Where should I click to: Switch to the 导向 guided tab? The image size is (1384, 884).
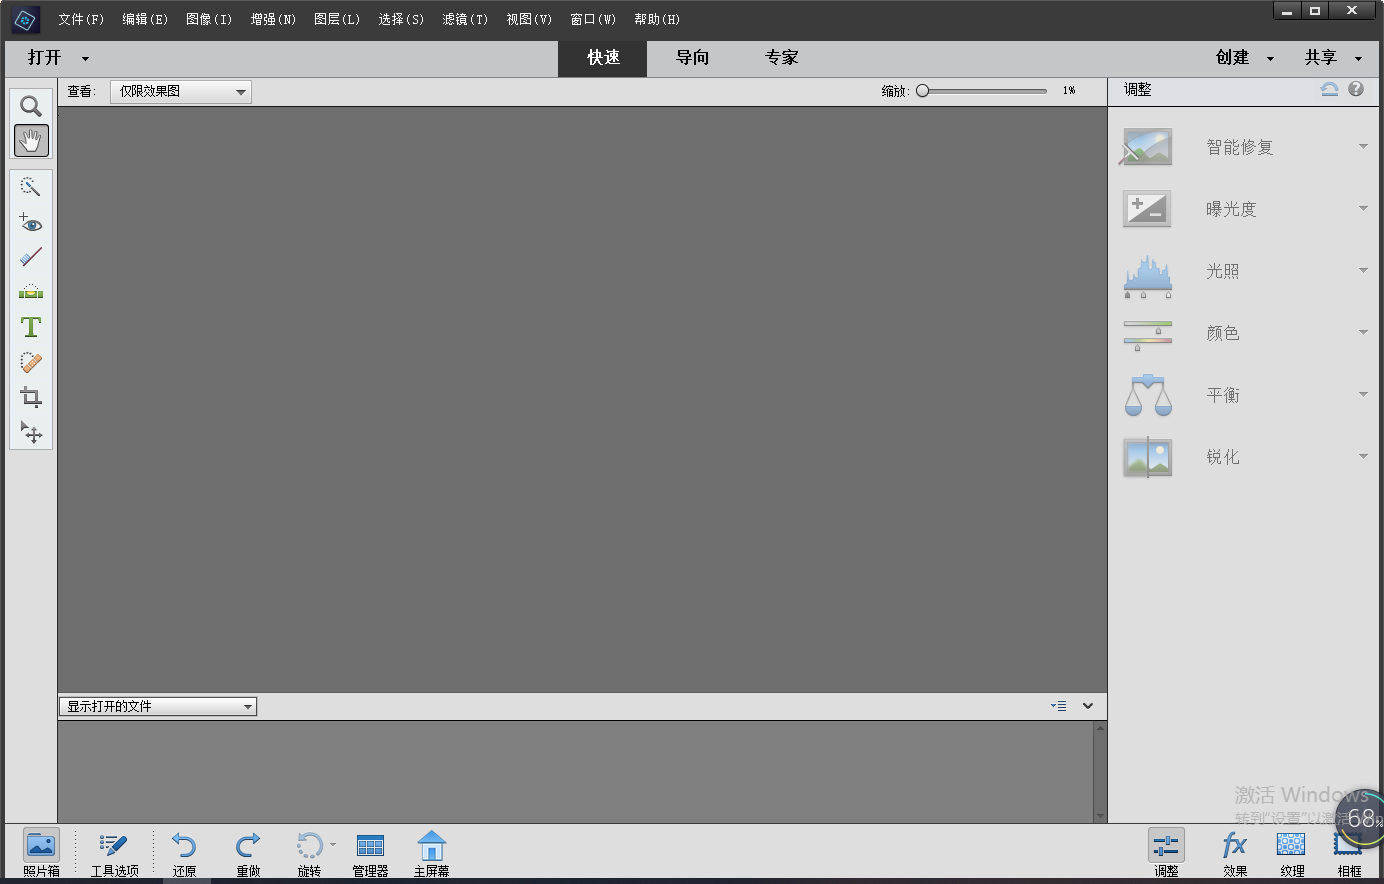click(x=692, y=58)
